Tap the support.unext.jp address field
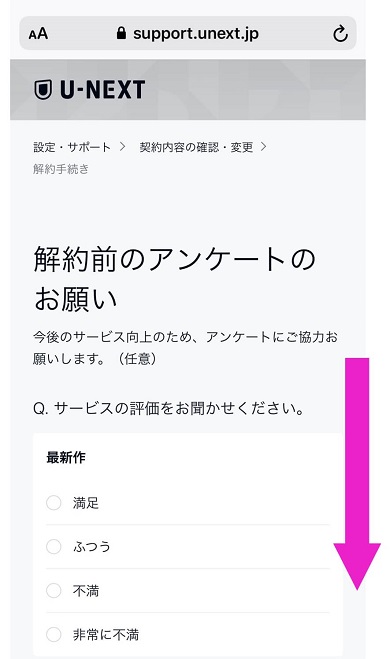This screenshot has height=659, width=390. tap(188, 33)
